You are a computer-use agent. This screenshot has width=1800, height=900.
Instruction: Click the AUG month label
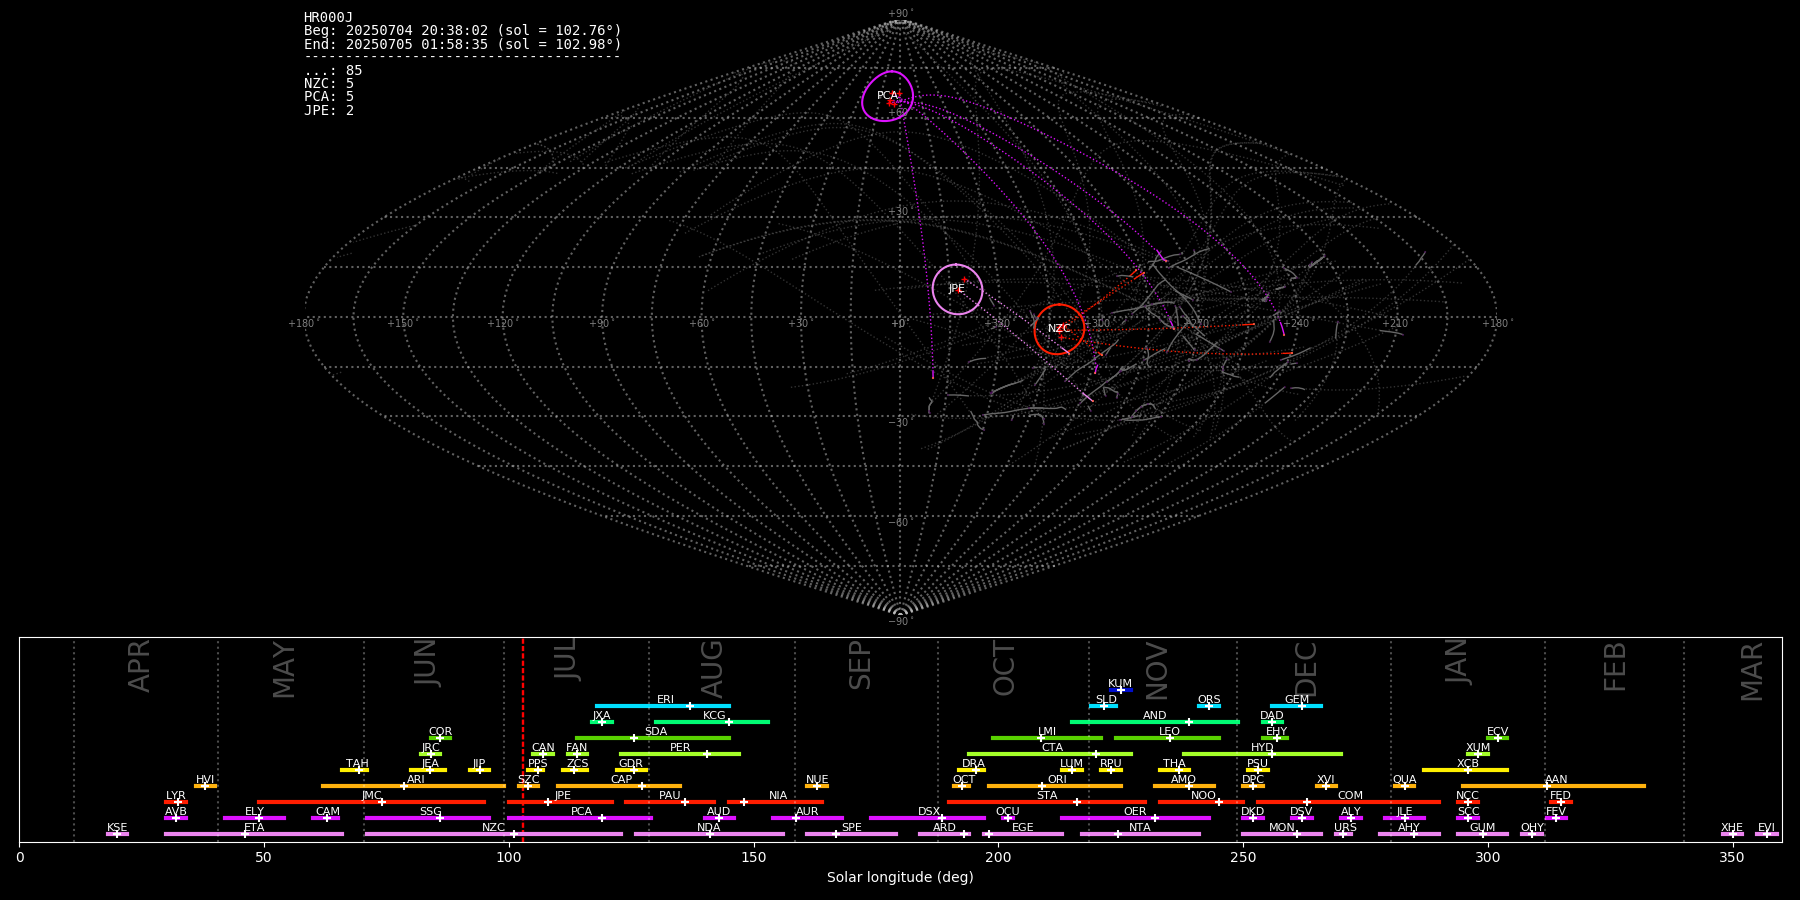(x=712, y=669)
